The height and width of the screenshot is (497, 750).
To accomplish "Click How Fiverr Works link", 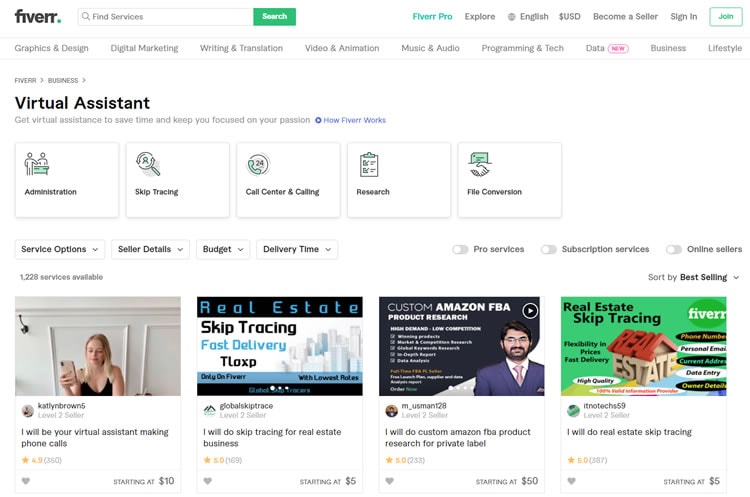I will [x=354, y=120].
